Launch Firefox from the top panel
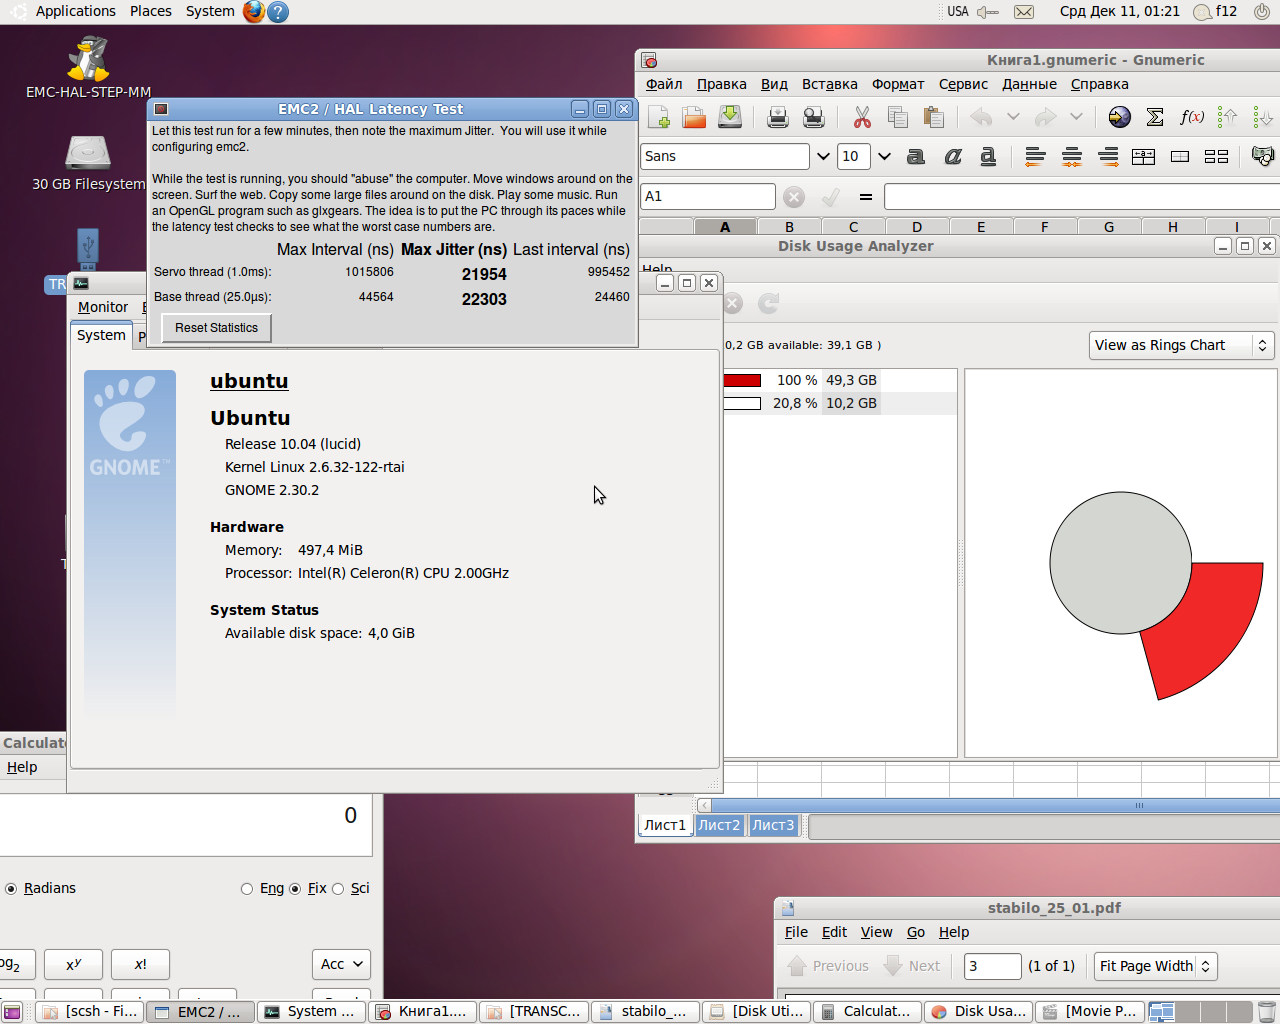 [254, 11]
